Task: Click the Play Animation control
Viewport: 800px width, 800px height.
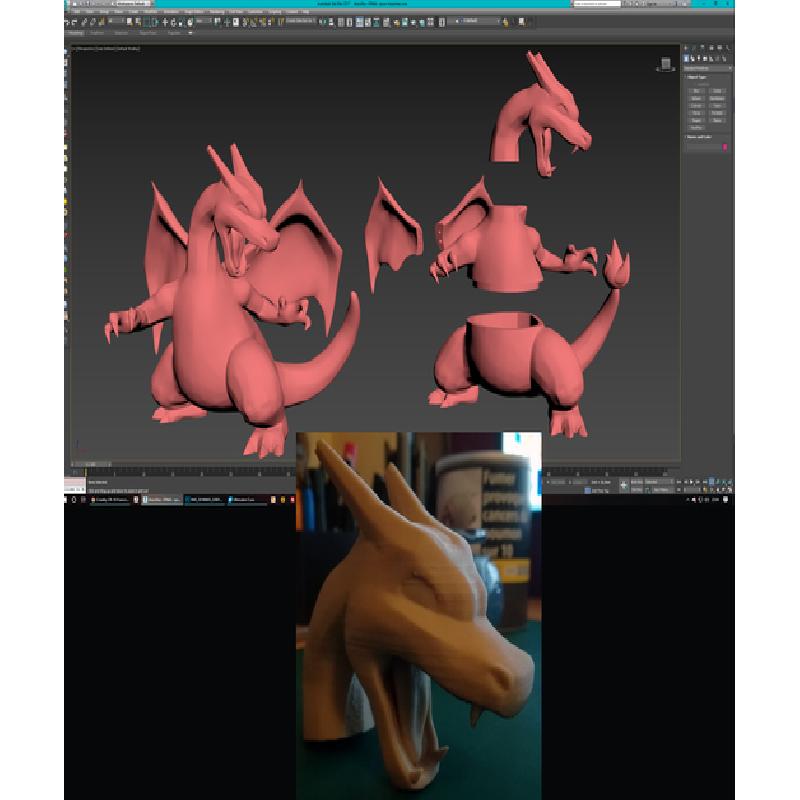Action: pyautogui.click(x=692, y=482)
